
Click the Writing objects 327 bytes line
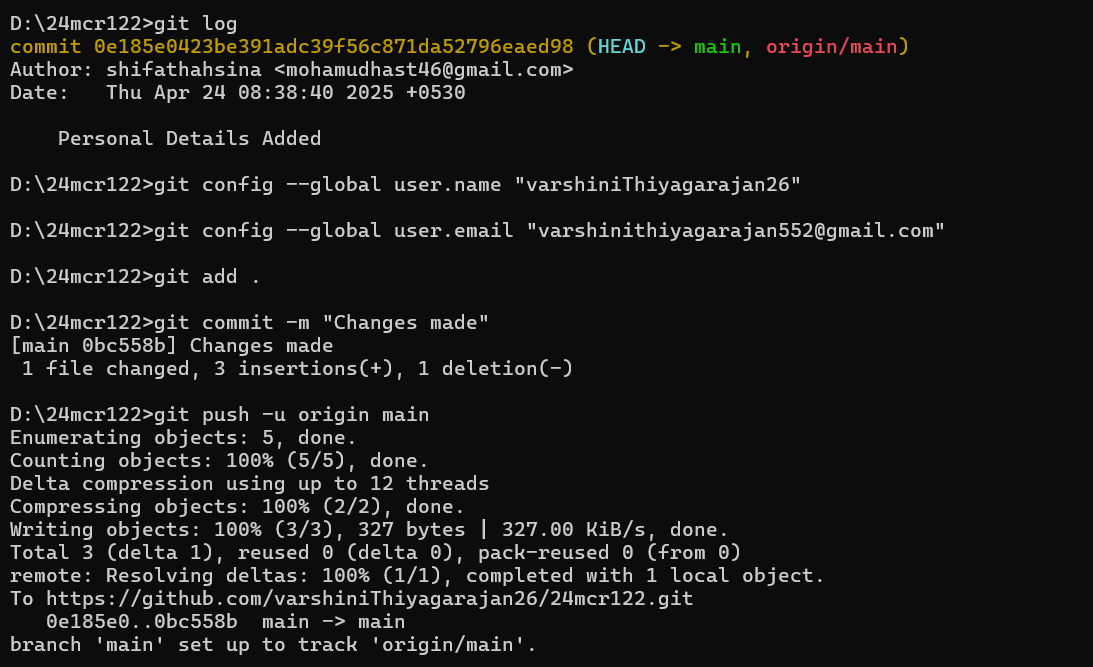pyautogui.click(x=369, y=530)
